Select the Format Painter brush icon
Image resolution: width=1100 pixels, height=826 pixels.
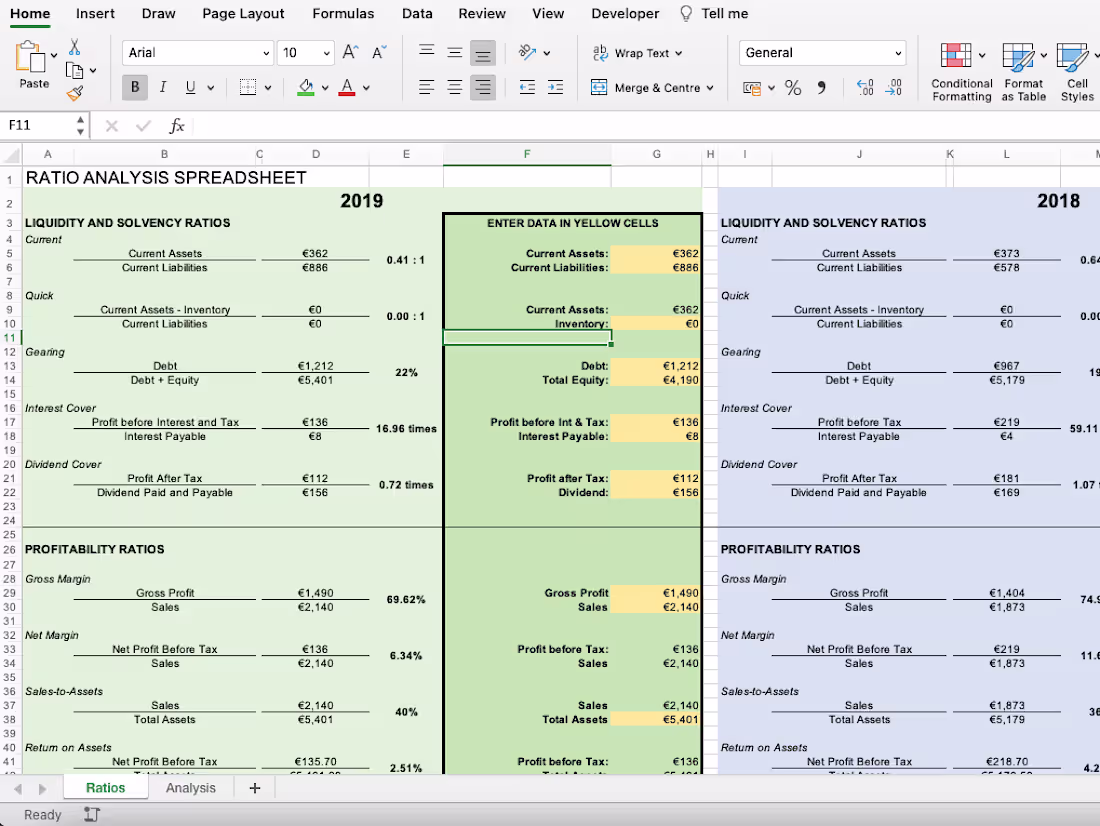coord(74,93)
